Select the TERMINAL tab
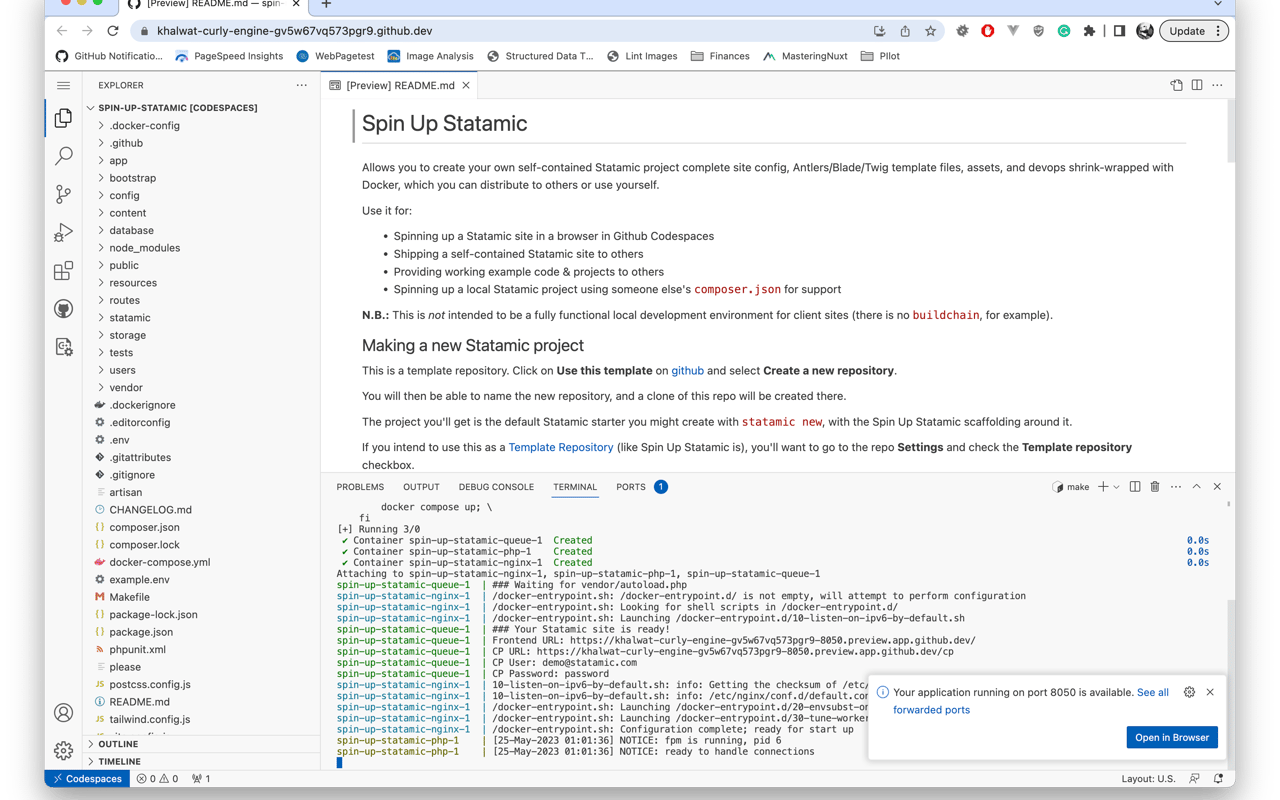Viewport: 1280px width, 800px height. pos(575,487)
